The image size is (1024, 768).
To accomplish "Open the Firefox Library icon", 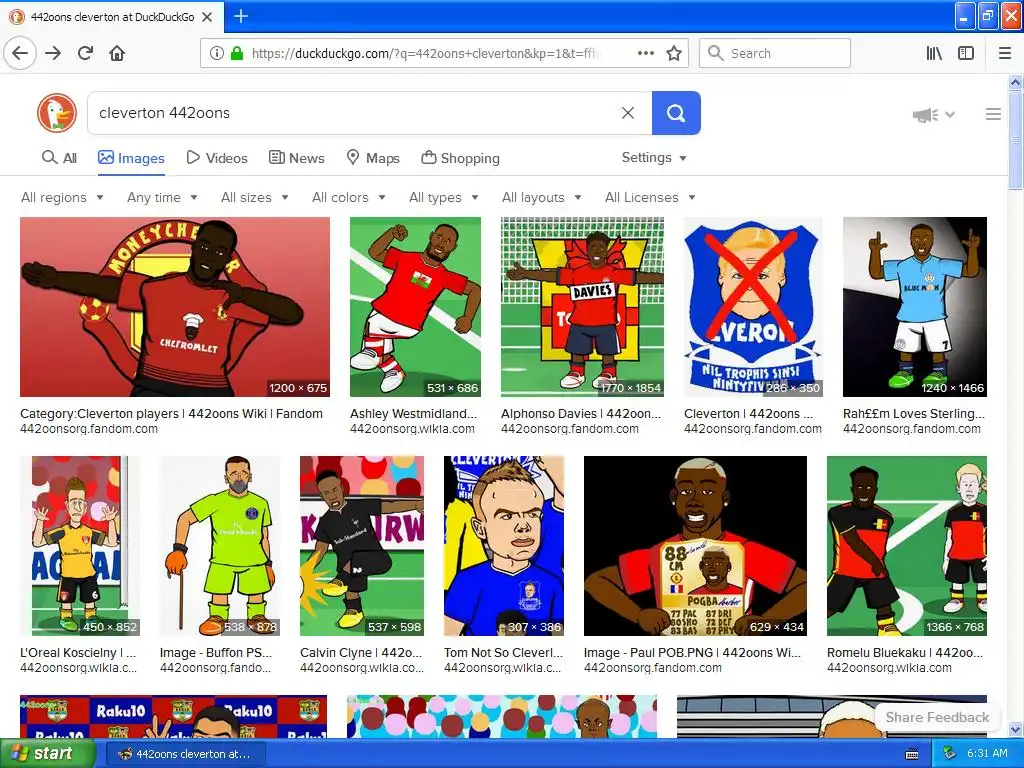I will 934,53.
